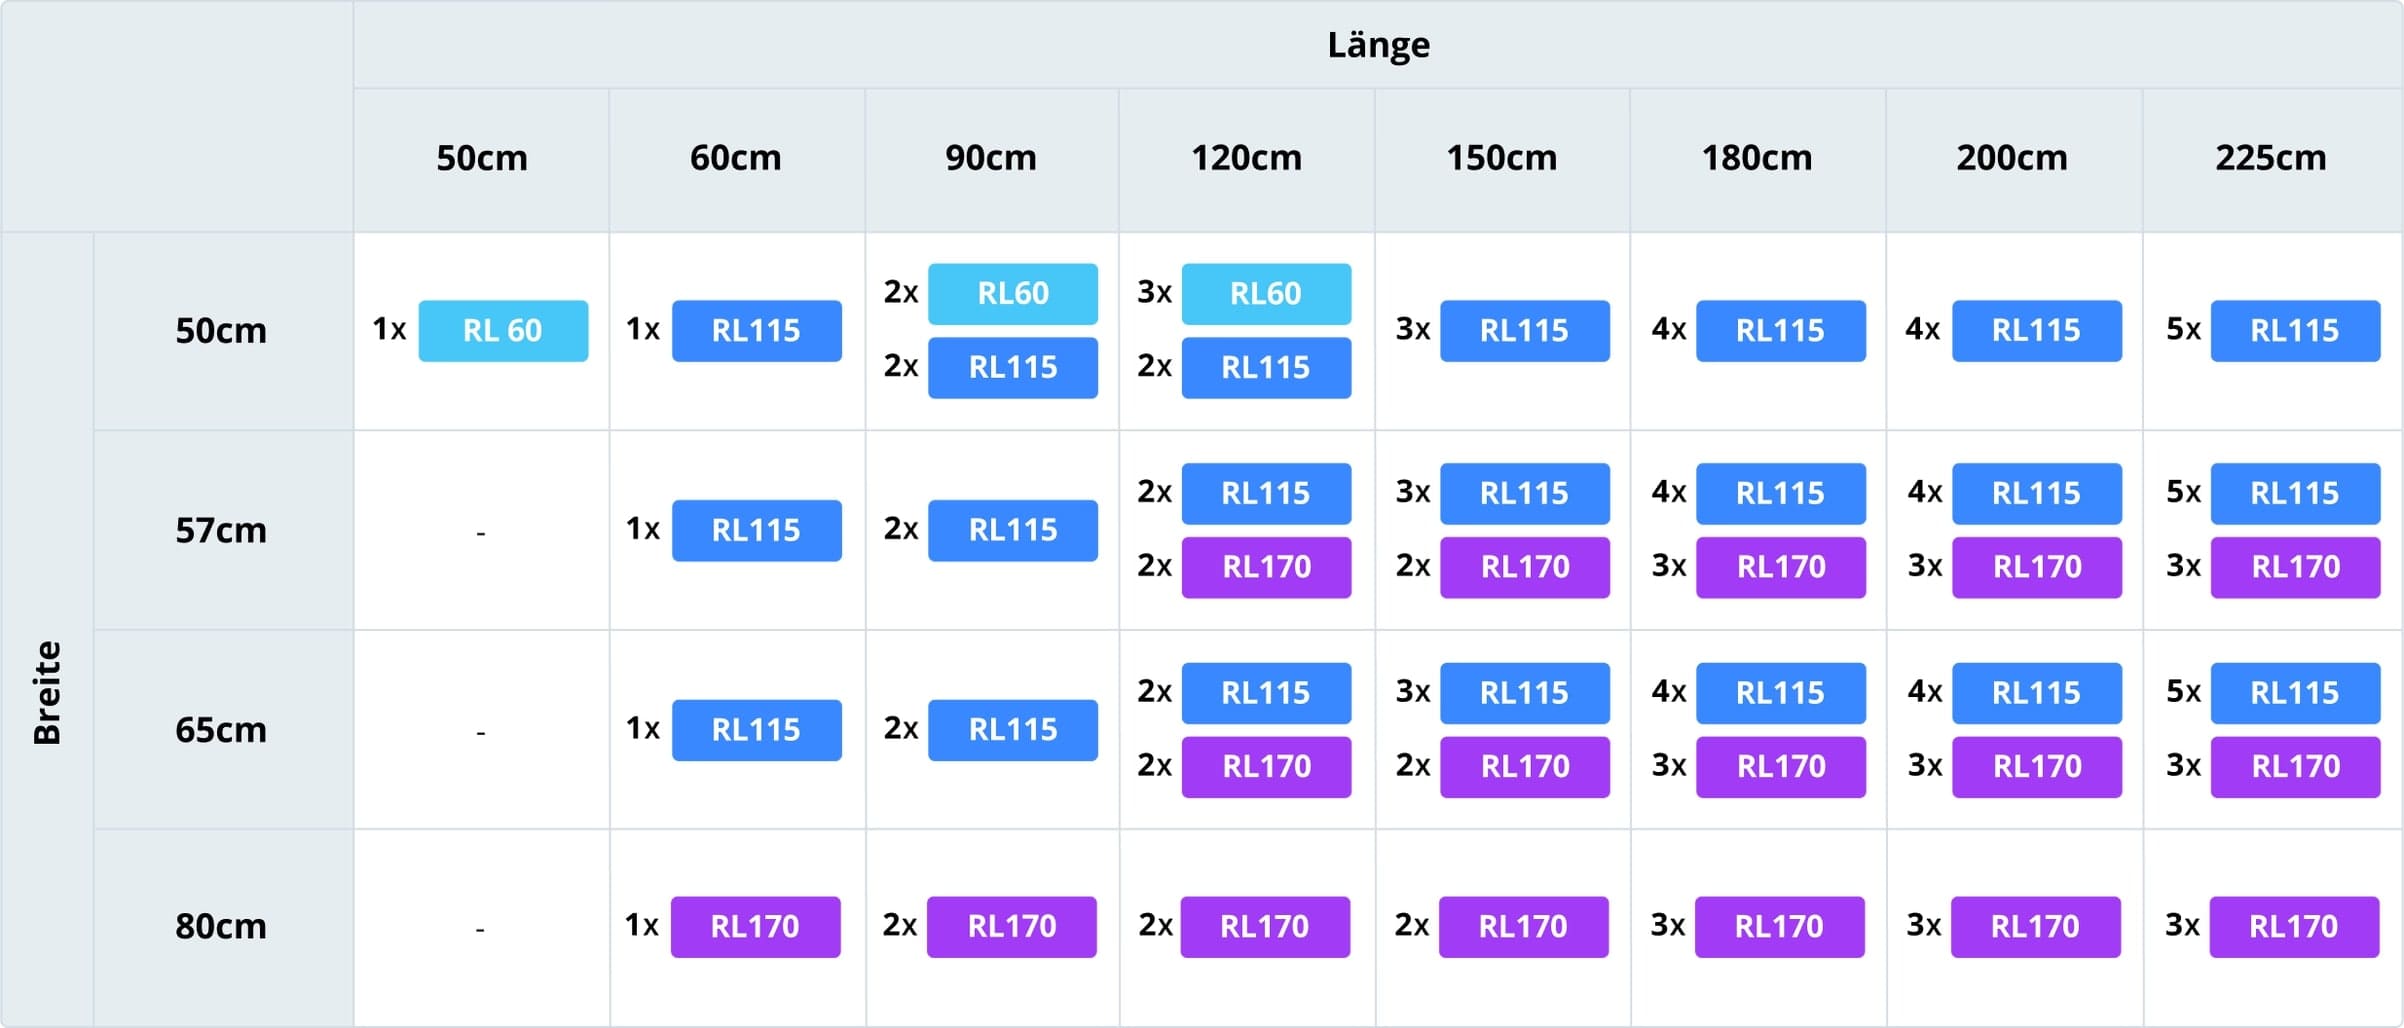Click RL170 badge in 80cm row, 225cm column
Viewport: 2404px width, 1028px height.
click(x=2293, y=927)
